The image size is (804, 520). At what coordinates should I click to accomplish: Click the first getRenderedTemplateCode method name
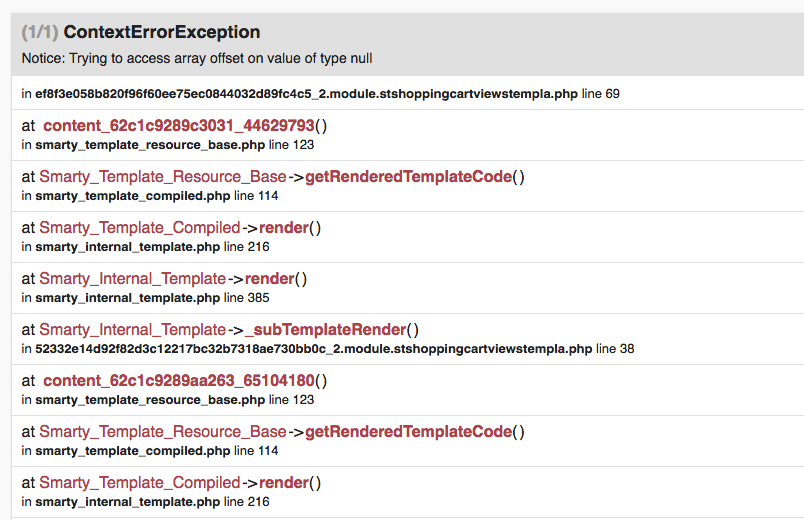(408, 177)
